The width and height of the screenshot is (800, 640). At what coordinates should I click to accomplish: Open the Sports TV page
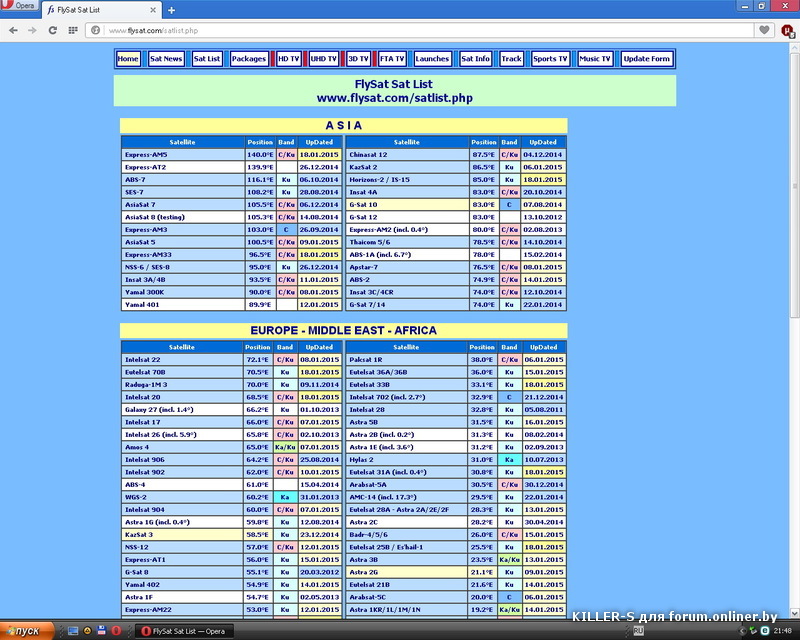point(551,59)
